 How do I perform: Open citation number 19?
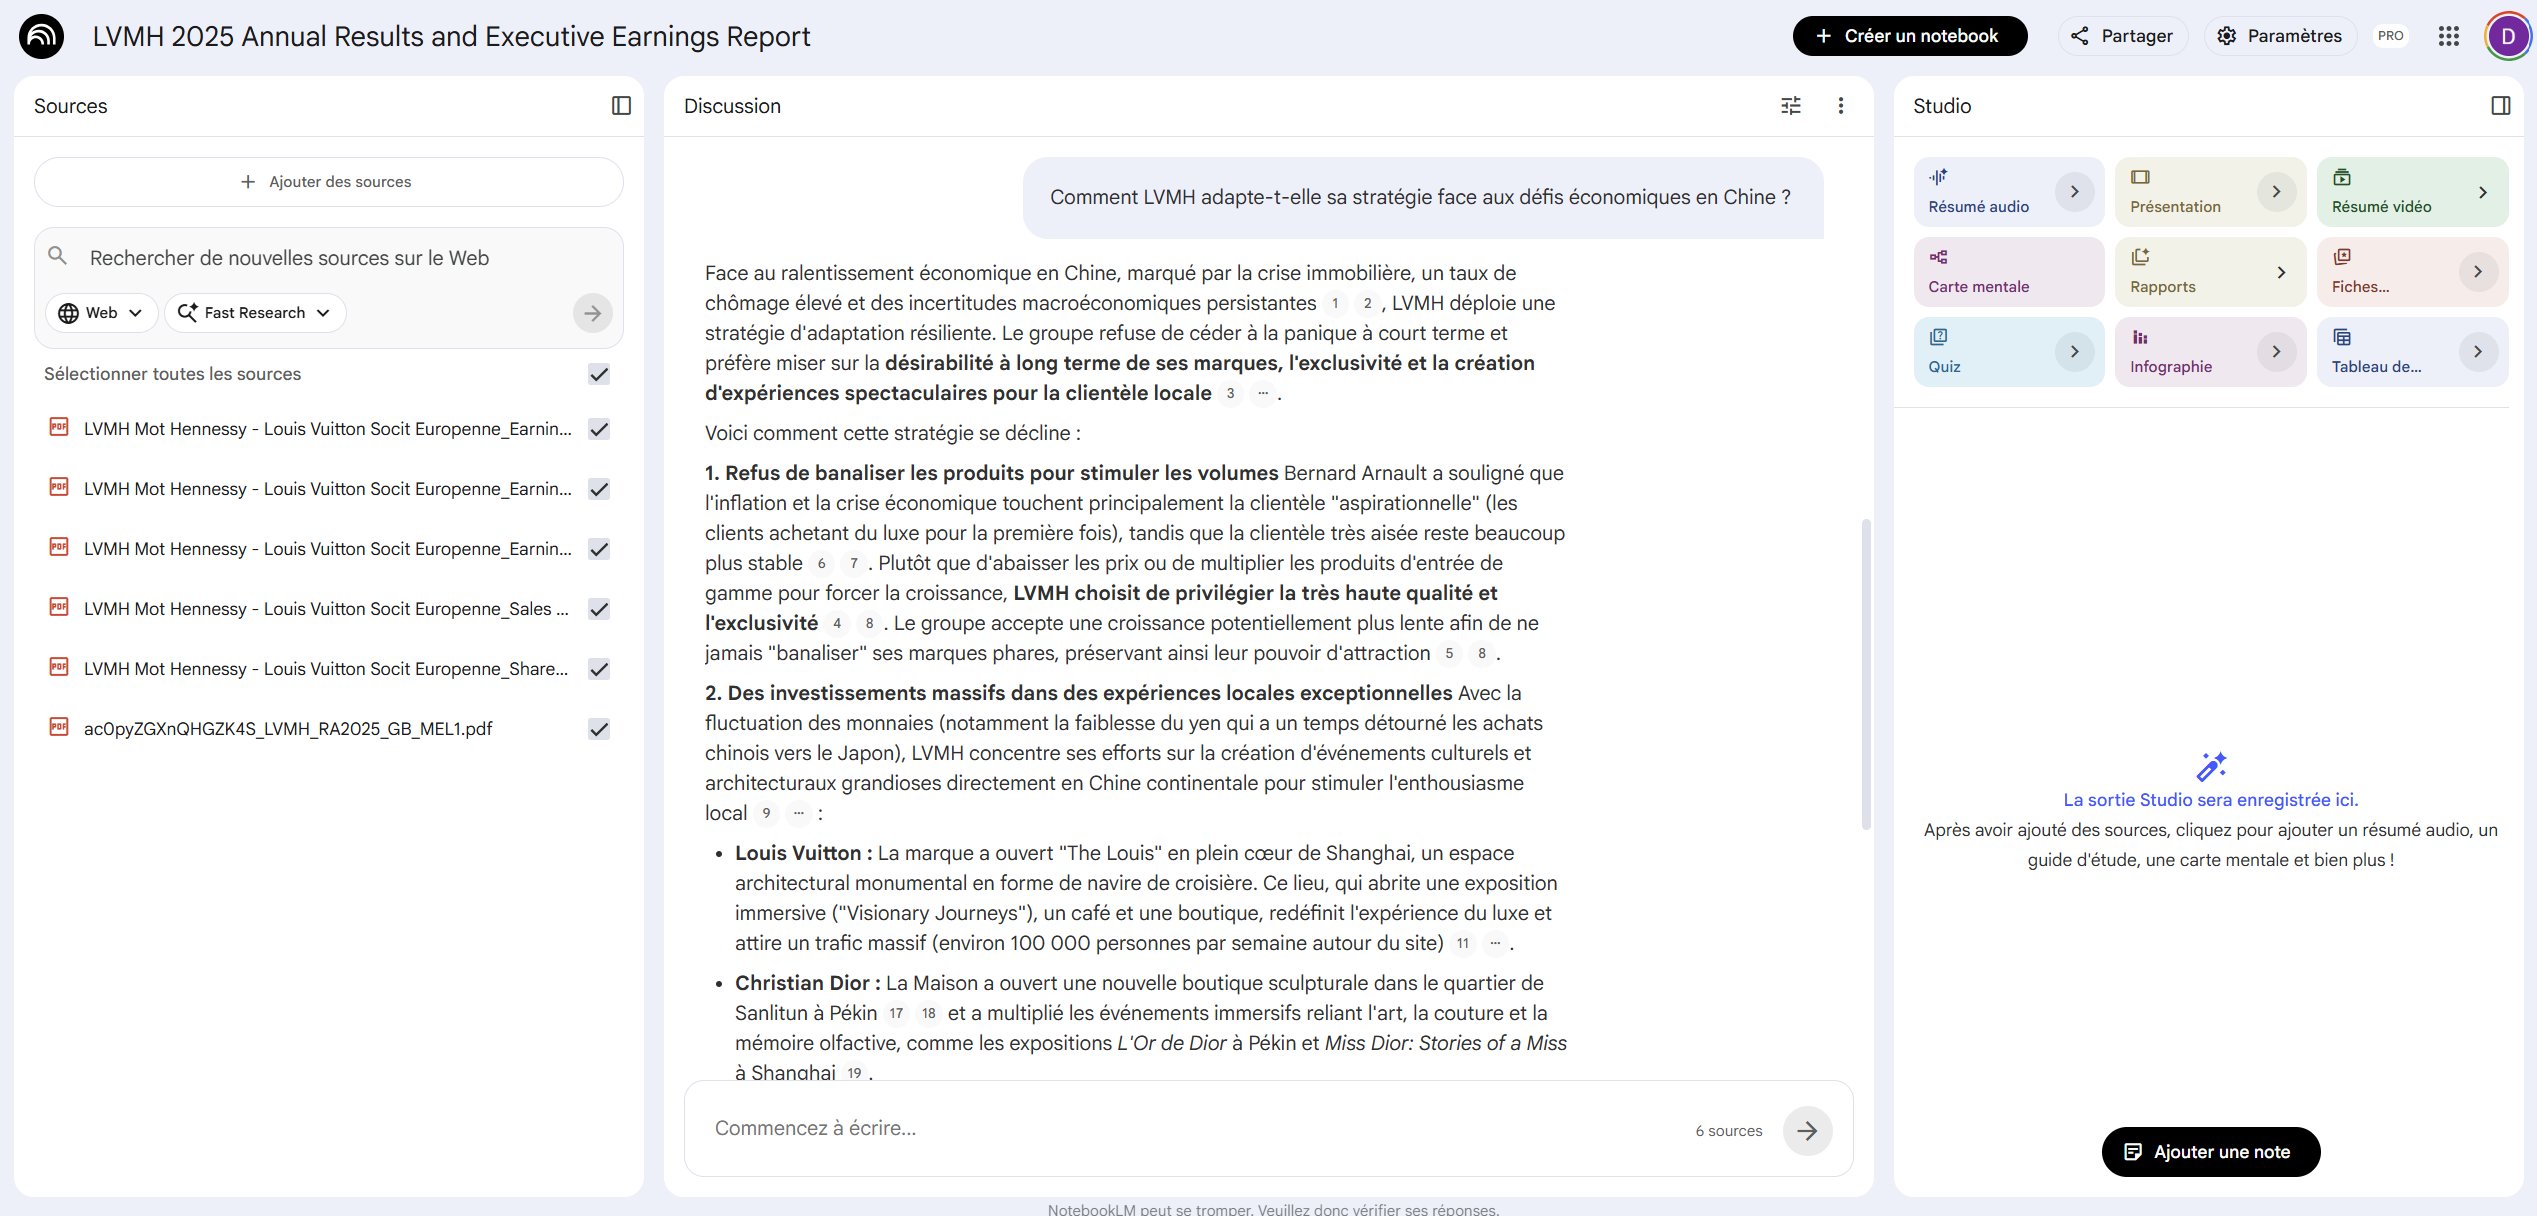pyautogui.click(x=854, y=1073)
